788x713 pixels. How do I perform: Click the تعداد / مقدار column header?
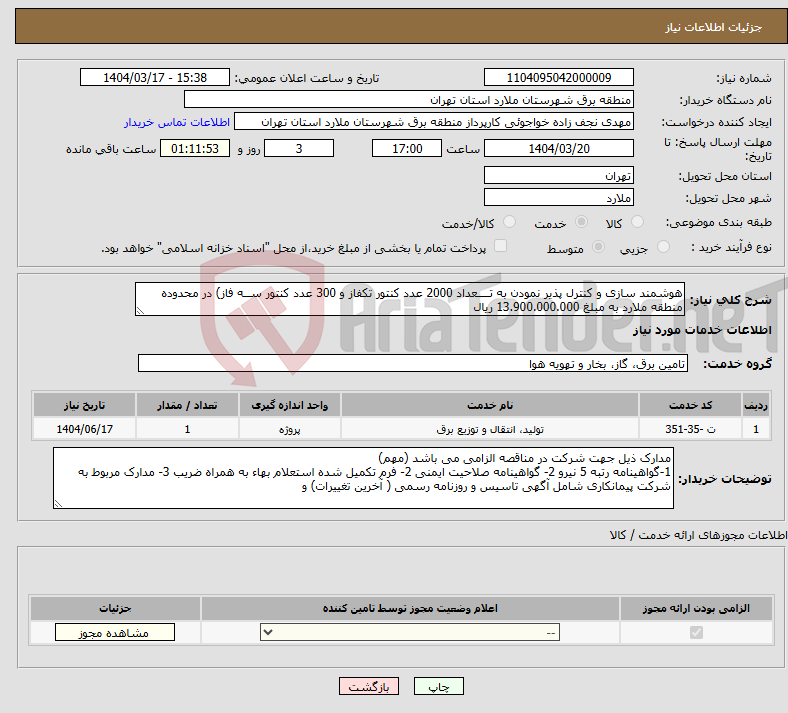coord(187,405)
